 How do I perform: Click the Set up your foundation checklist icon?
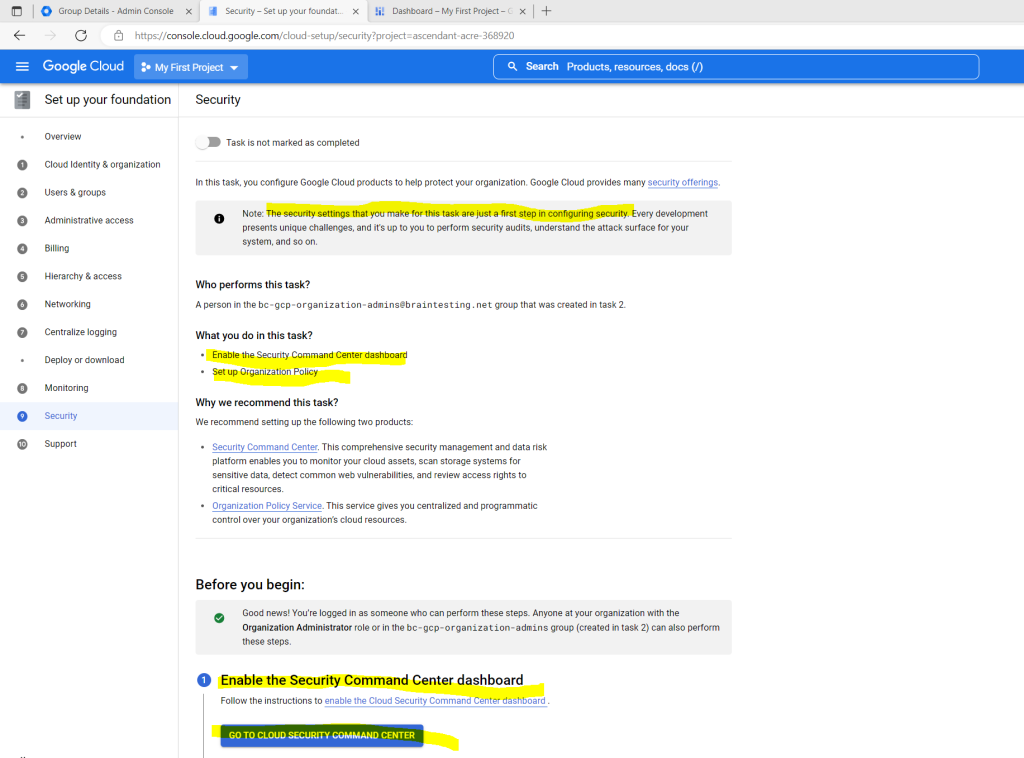(22, 100)
